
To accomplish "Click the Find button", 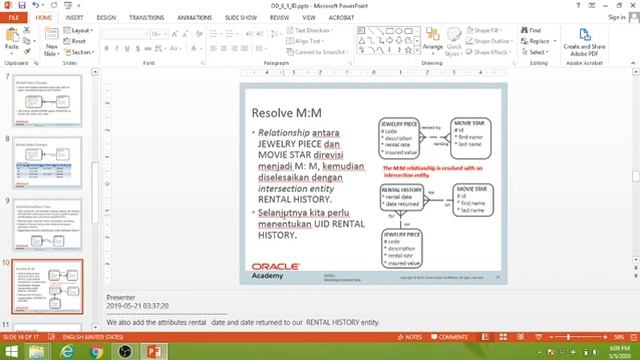I will point(531,31).
